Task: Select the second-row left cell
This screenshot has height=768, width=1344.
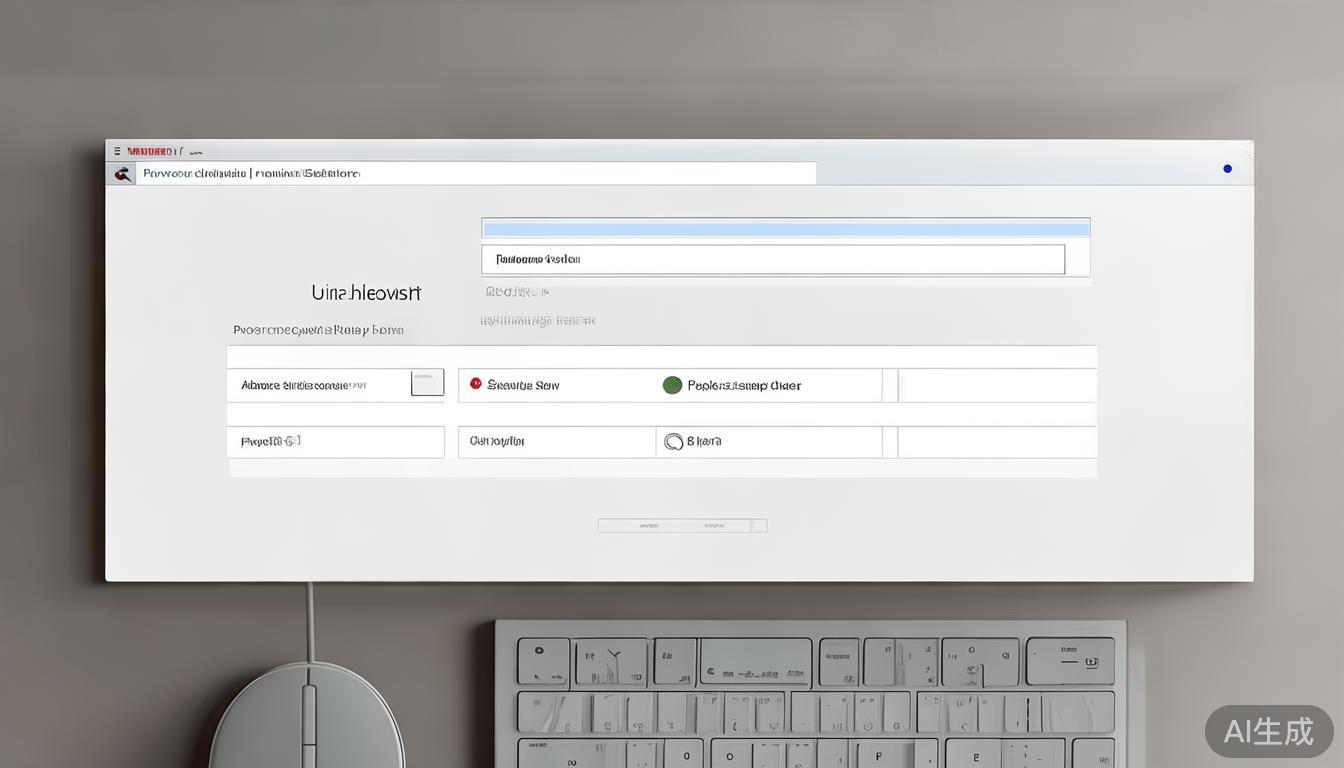Action: click(335, 442)
